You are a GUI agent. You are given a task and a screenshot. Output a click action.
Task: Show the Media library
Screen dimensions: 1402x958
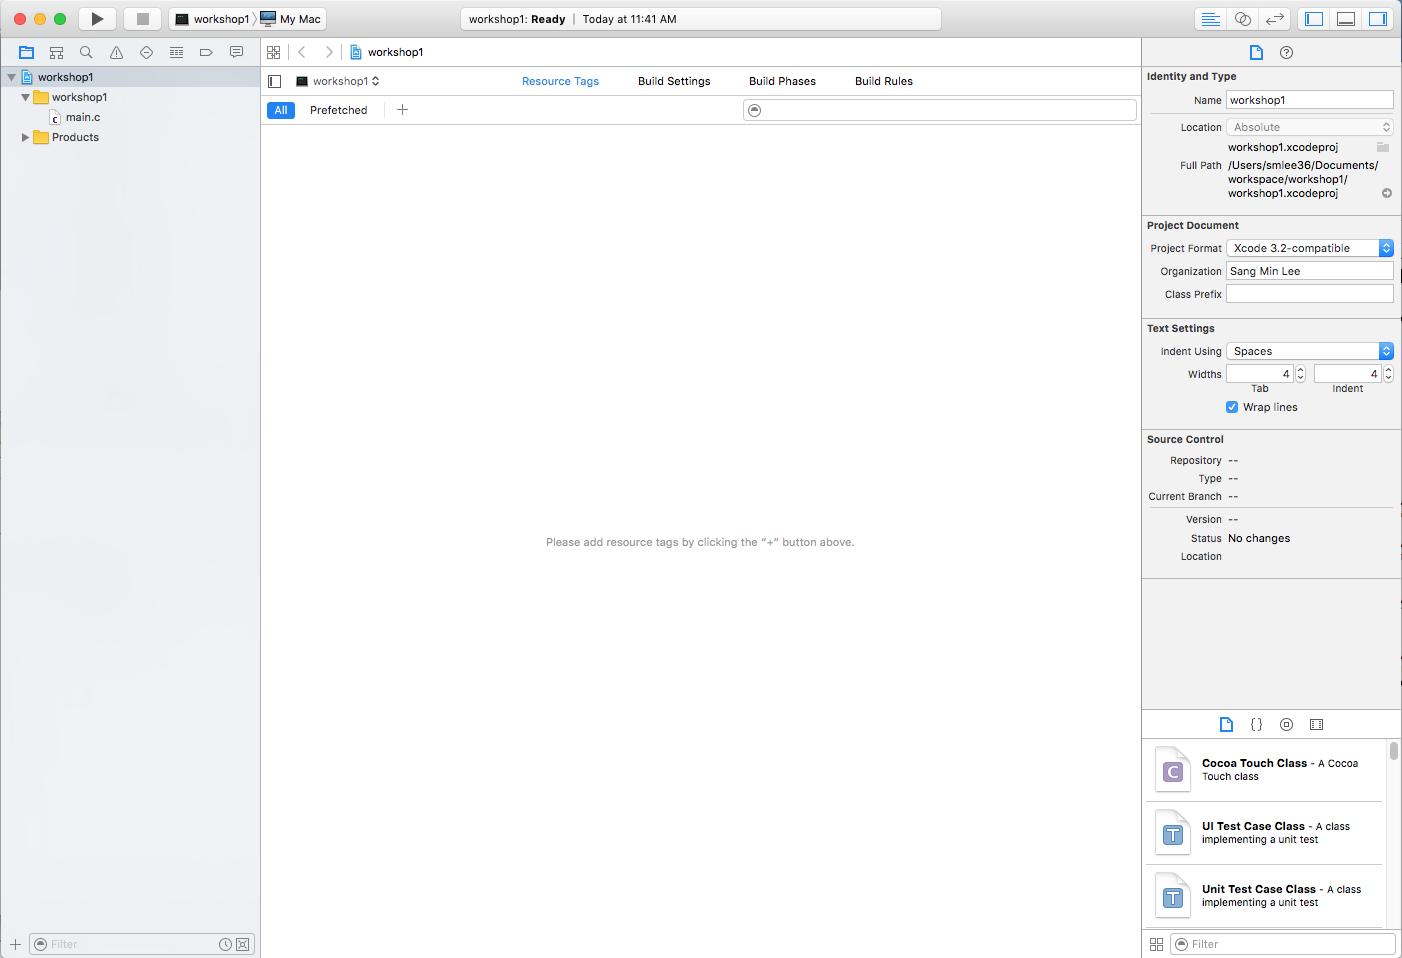[x=1317, y=724]
